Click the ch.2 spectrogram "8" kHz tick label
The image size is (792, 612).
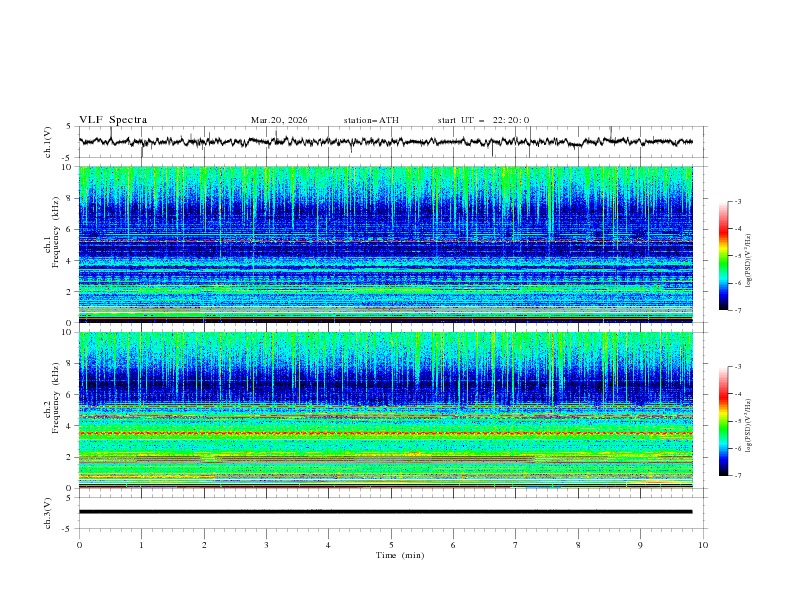(x=70, y=364)
